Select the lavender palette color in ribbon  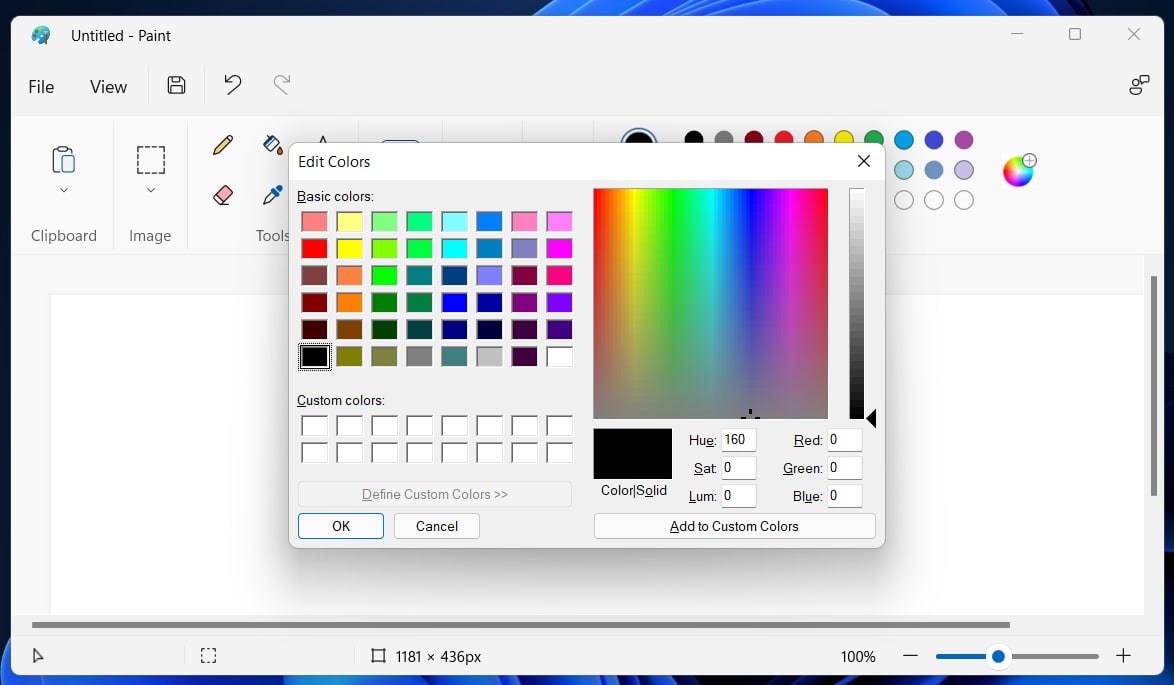coord(964,170)
